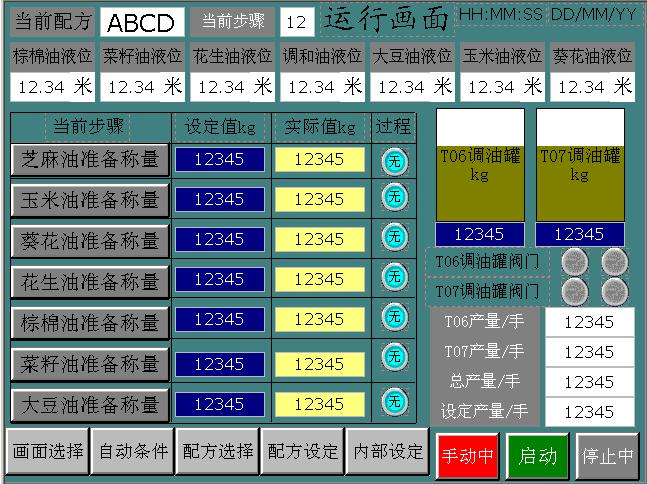
Task: Edit the 设定值kg field for 玉米油准备称量
Action: 220,199
